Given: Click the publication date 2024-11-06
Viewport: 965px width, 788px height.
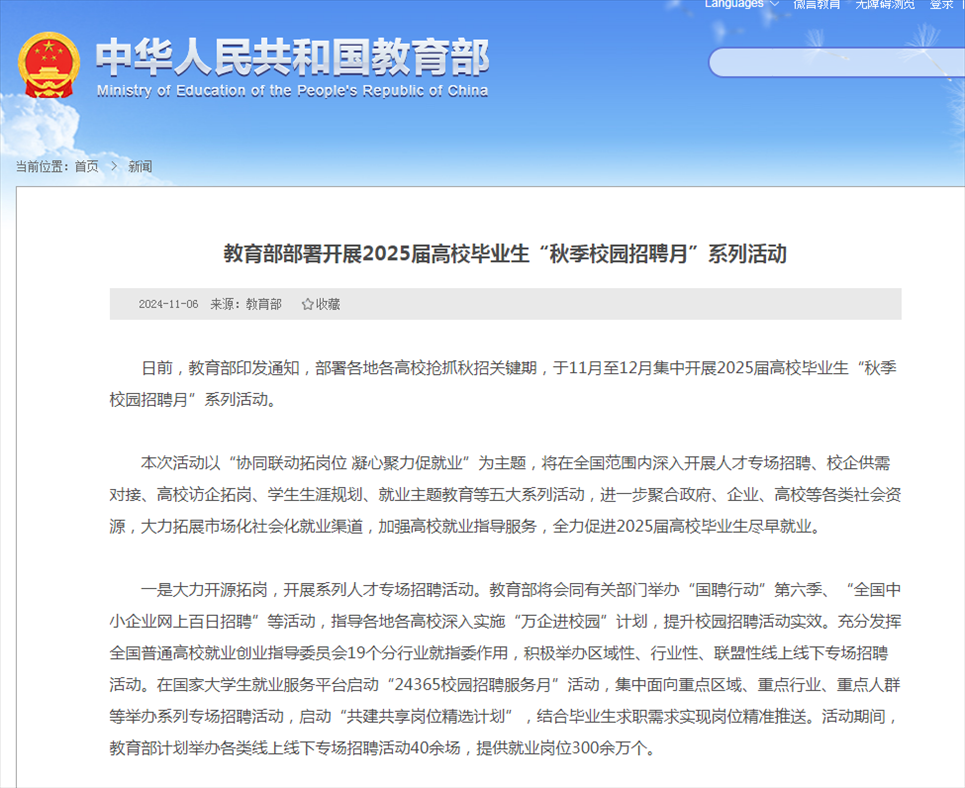Looking at the screenshot, I should pos(168,304).
